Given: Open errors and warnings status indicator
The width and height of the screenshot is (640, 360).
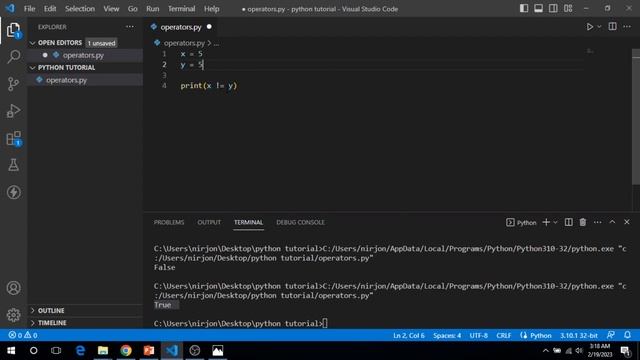Looking at the screenshot, I should tap(23, 335).
